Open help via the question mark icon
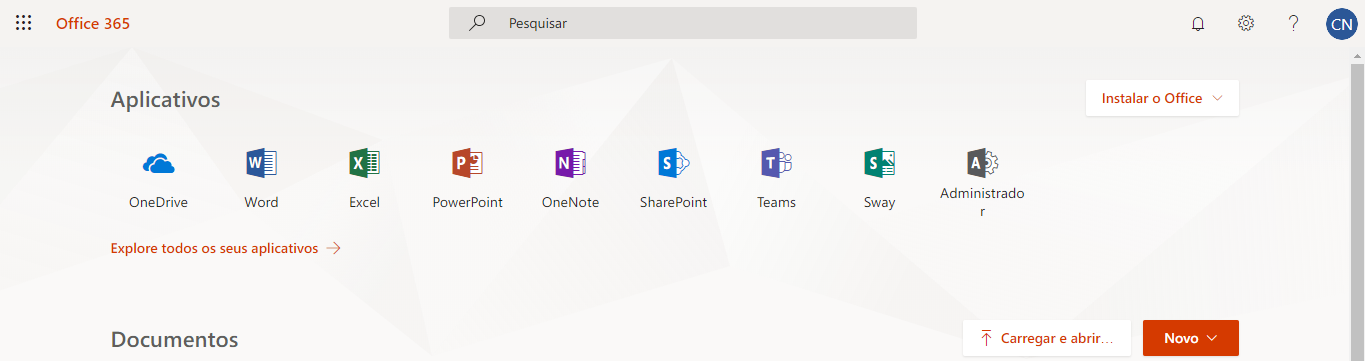This screenshot has height=361, width=1365. coord(1293,23)
